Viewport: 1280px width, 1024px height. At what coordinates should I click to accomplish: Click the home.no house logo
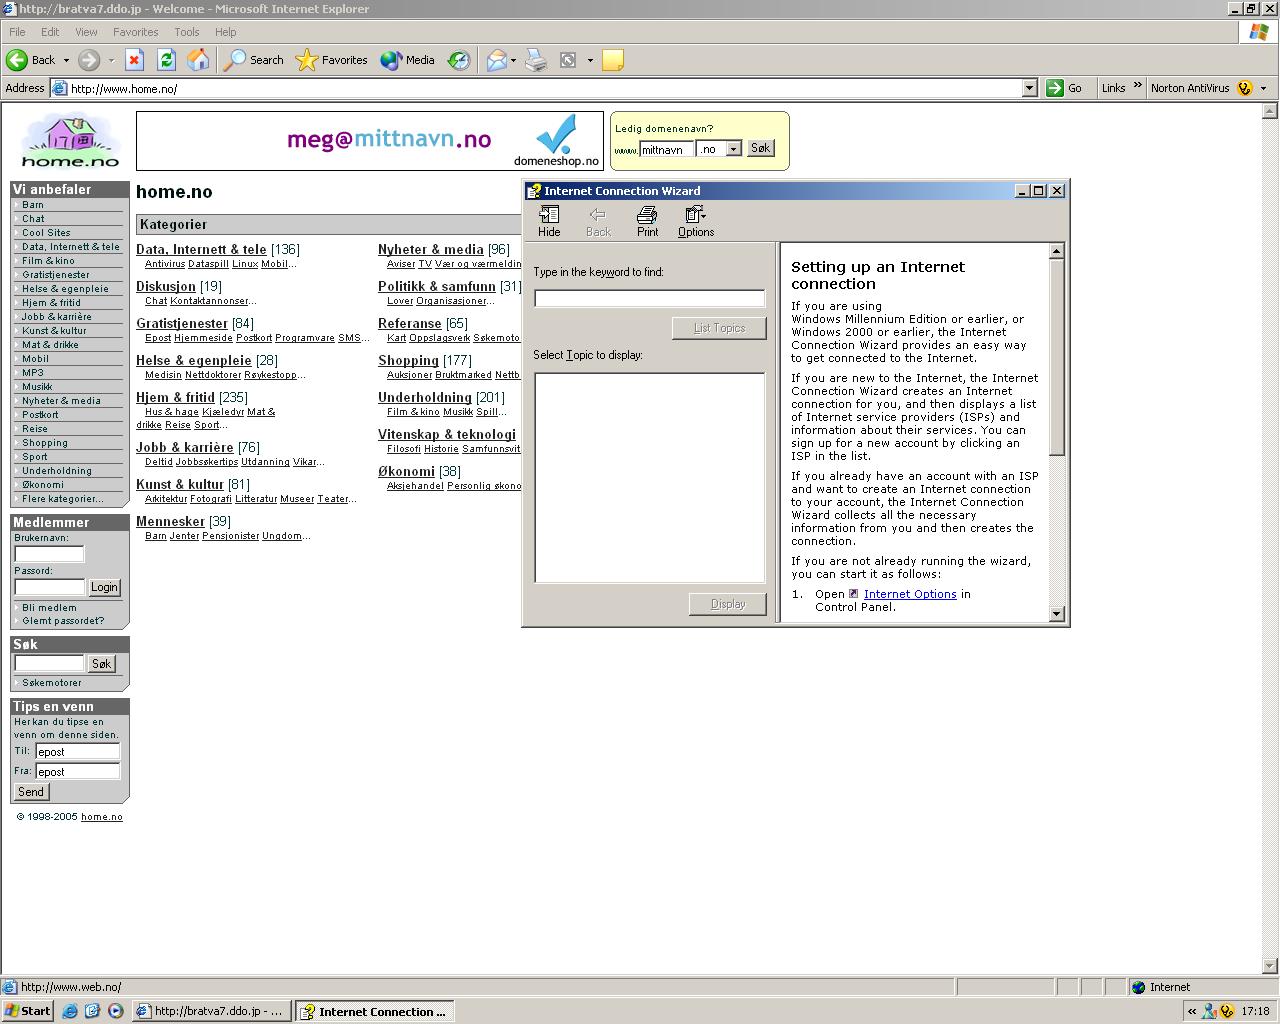coord(70,141)
